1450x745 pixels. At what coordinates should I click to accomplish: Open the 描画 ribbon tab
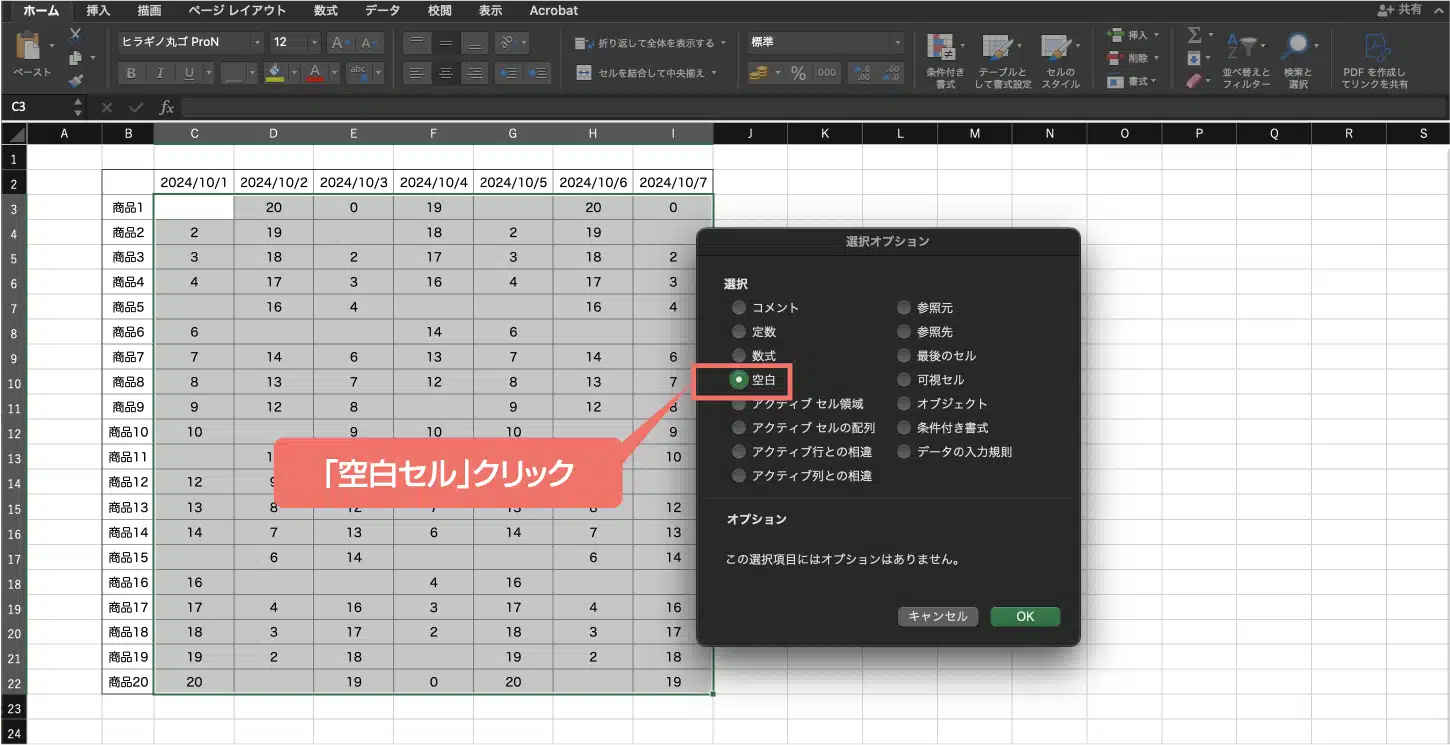150,10
